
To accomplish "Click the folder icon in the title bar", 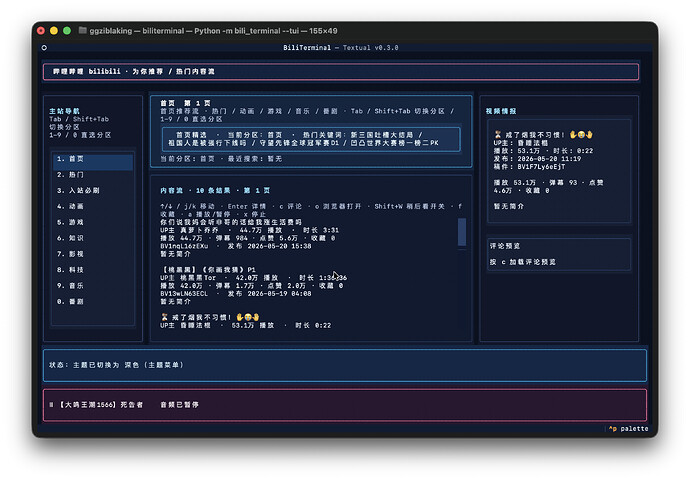I will [x=82, y=30].
